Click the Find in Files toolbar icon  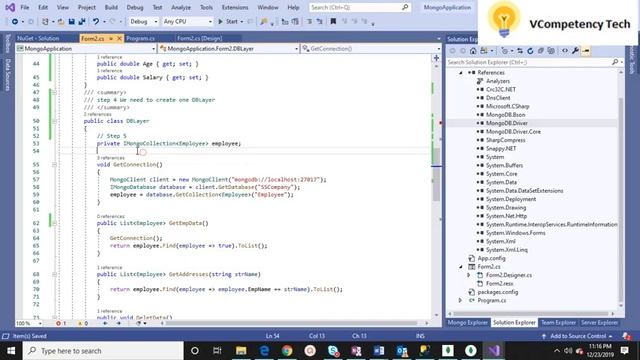point(264,22)
